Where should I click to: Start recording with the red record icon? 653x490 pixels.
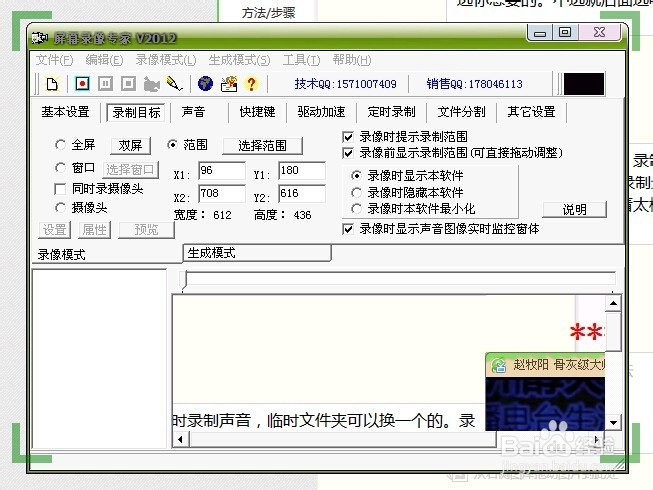(x=82, y=84)
